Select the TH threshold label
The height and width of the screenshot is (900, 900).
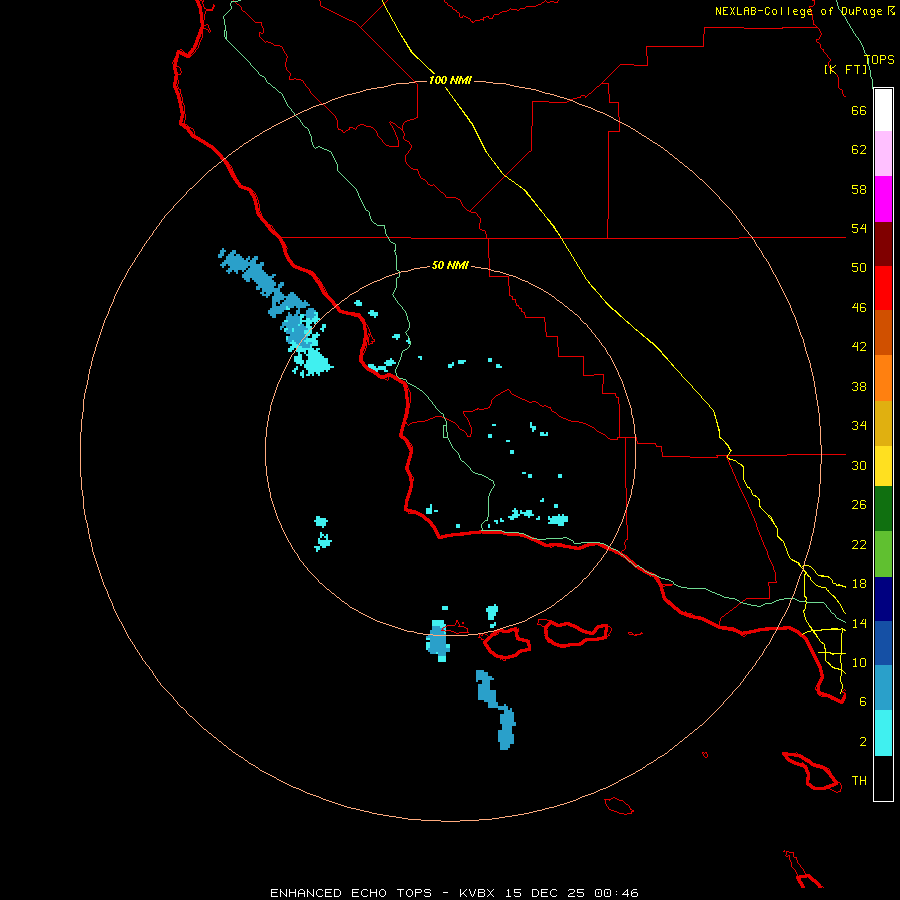pyautogui.click(x=859, y=781)
